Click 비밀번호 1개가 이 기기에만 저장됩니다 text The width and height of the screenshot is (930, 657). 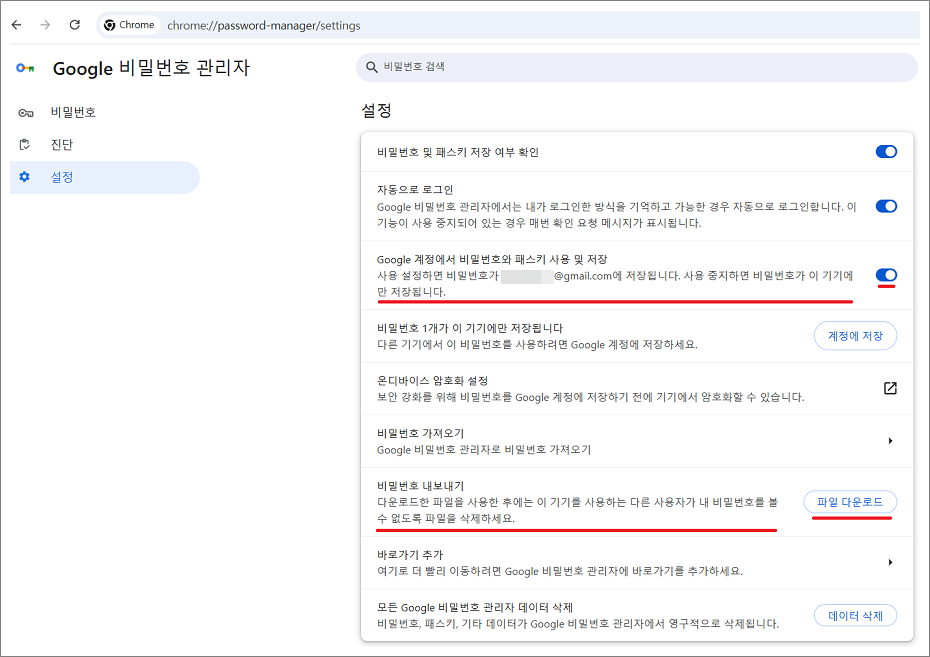pos(470,328)
